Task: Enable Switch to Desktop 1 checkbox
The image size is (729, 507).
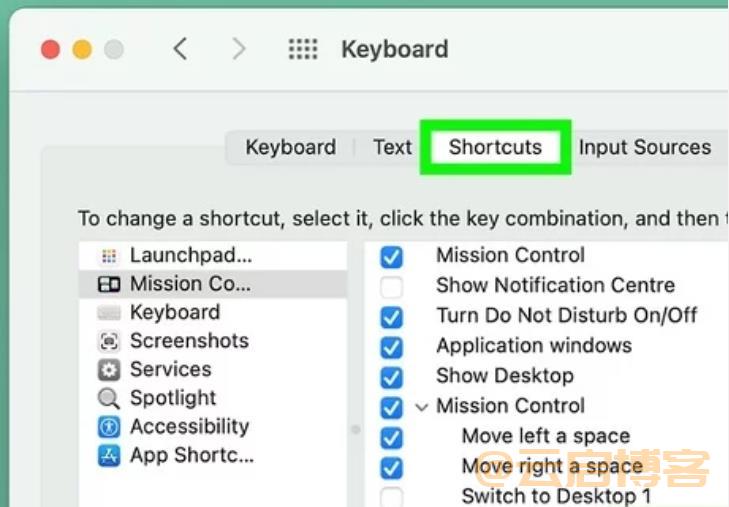Action: pyautogui.click(x=391, y=497)
